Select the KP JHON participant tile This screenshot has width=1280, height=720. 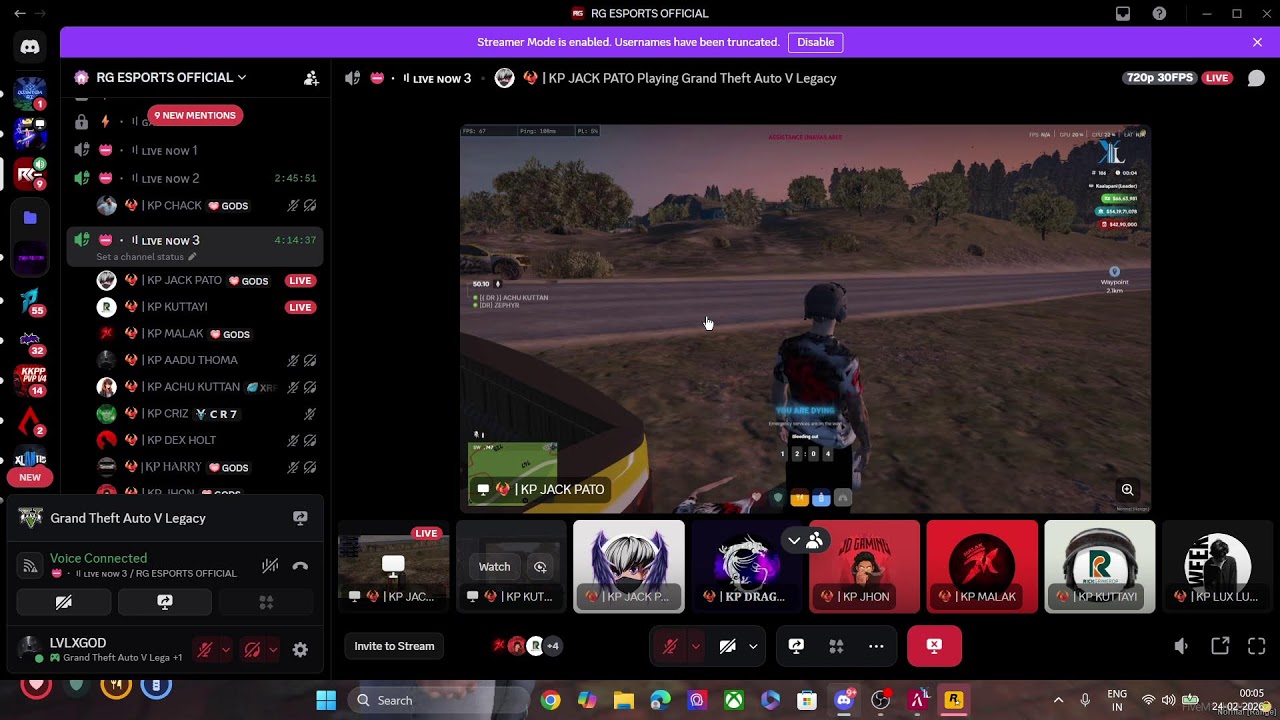pos(864,566)
